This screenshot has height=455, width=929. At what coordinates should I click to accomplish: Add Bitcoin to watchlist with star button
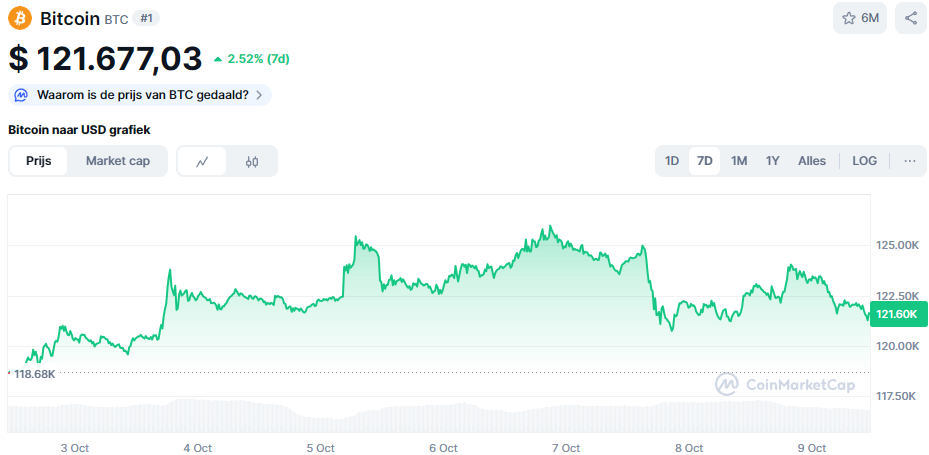[x=860, y=18]
